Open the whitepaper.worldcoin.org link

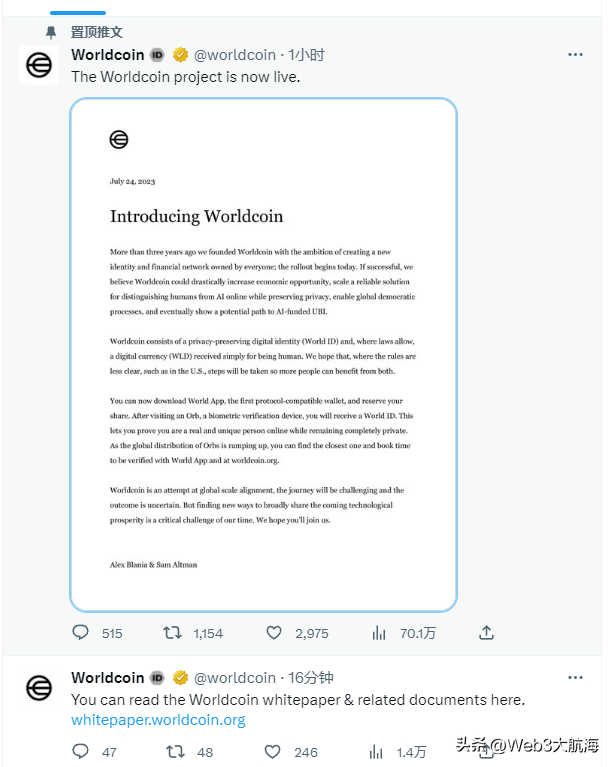pyautogui.click(x=158, y=720)
